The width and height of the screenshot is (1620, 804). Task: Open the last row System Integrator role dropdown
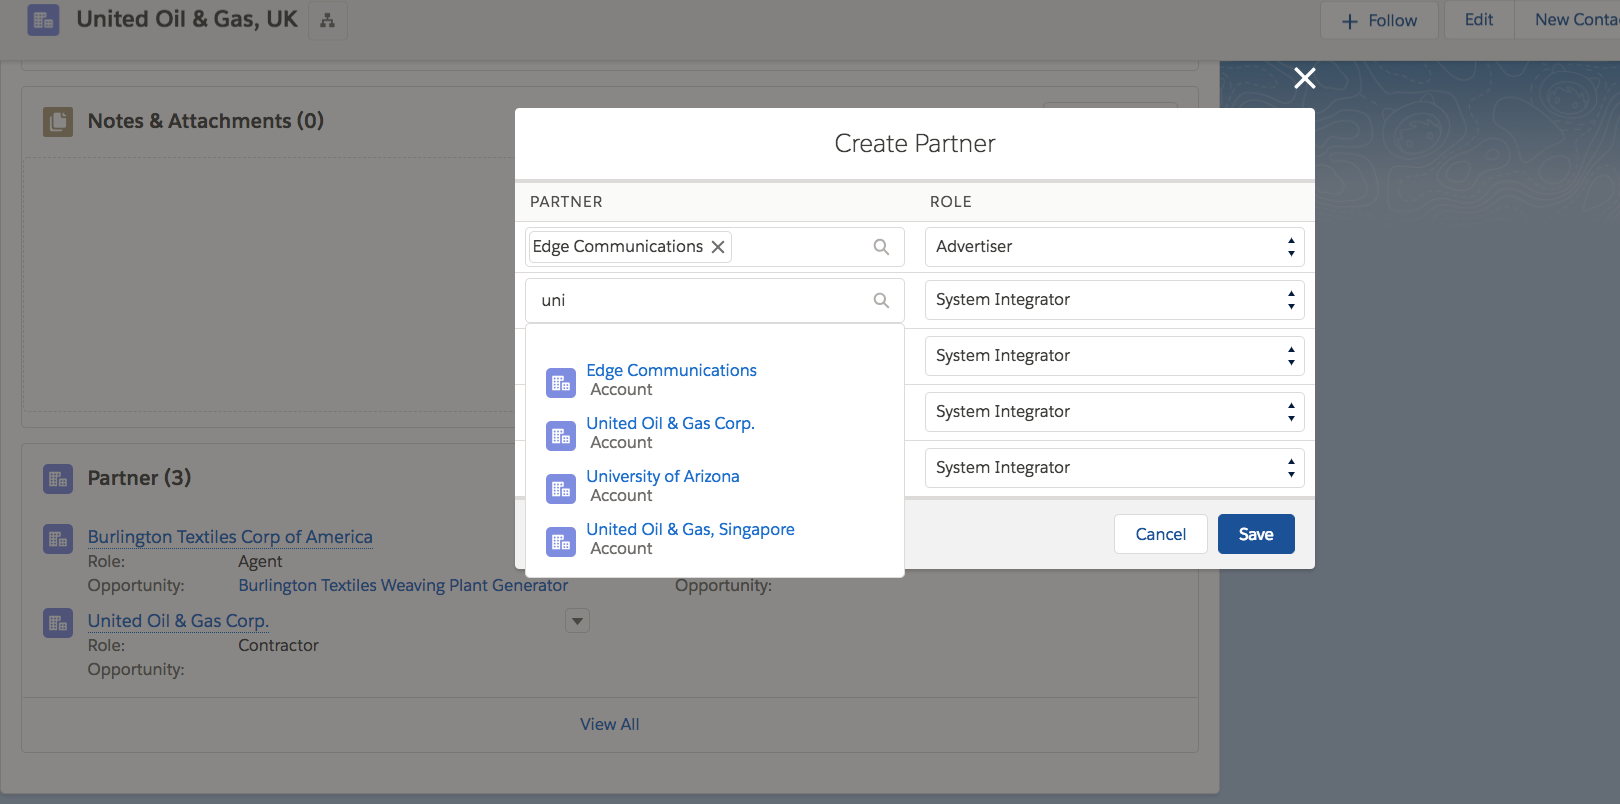point(1114,468)
